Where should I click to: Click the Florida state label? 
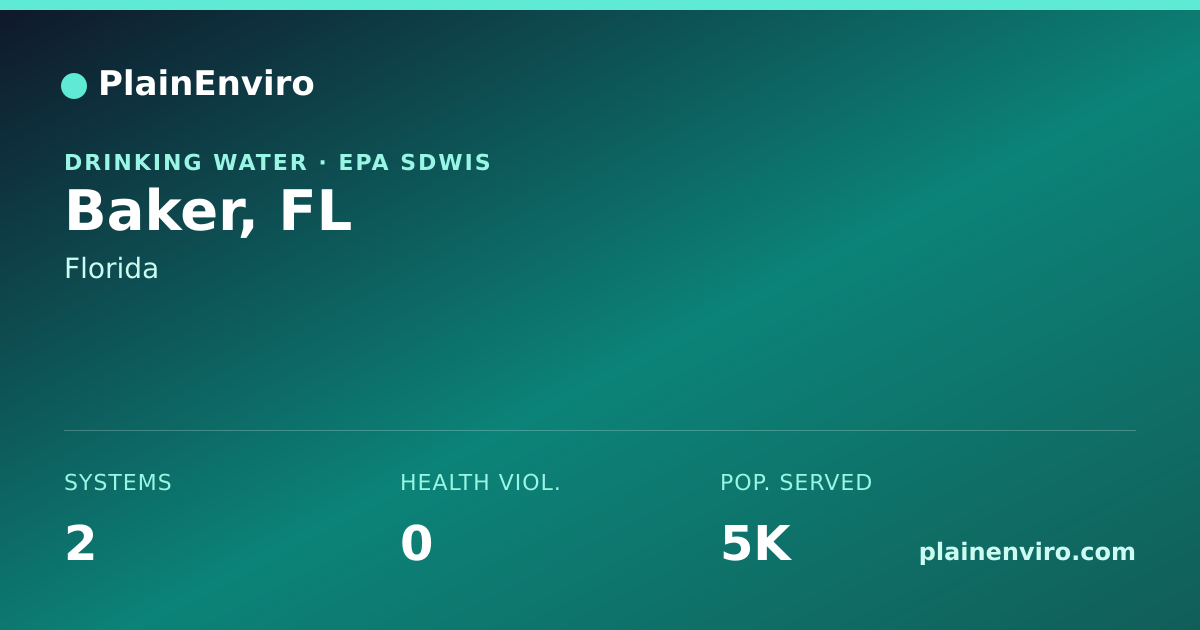pyautogui.click(x=111, y=269)
